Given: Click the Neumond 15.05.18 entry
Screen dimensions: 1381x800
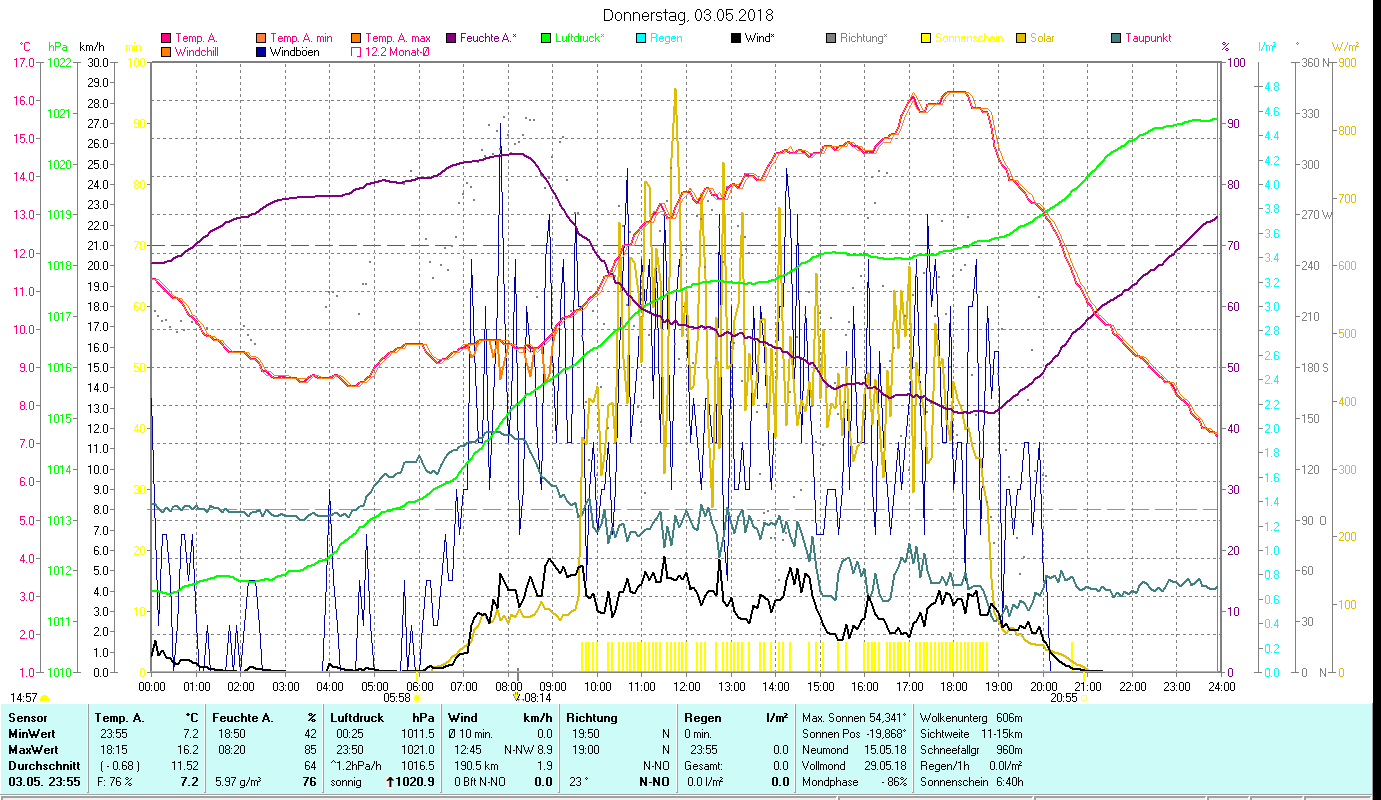Looking at the screenshot, I should coord(856,750).
